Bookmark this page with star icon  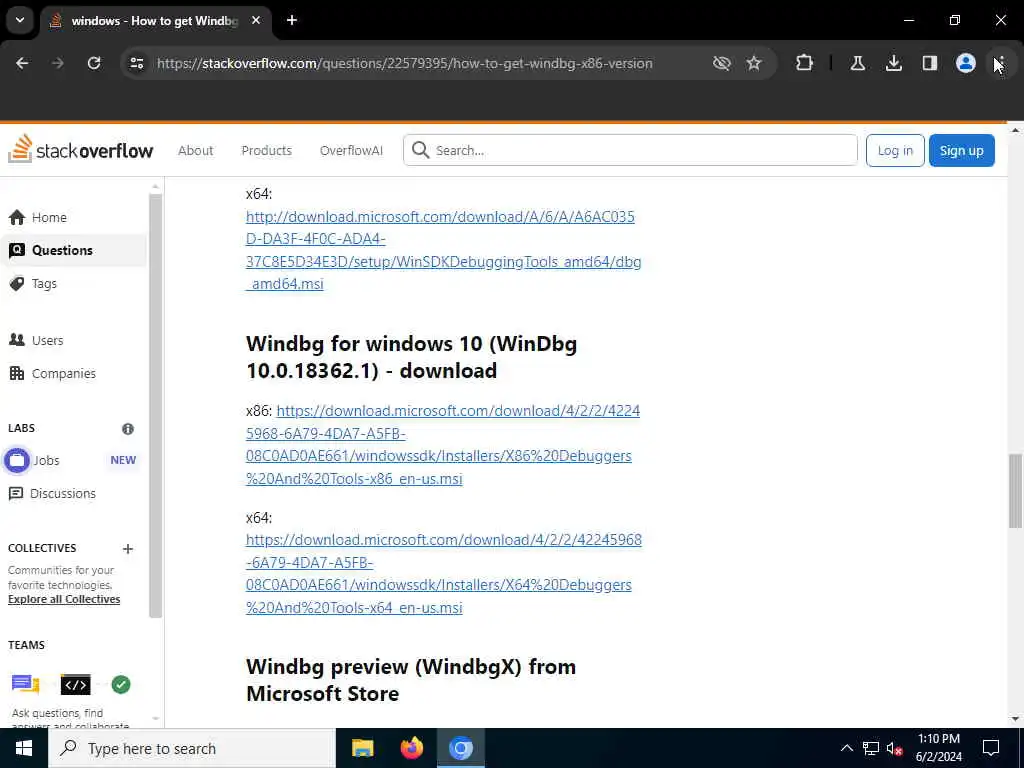754,63
